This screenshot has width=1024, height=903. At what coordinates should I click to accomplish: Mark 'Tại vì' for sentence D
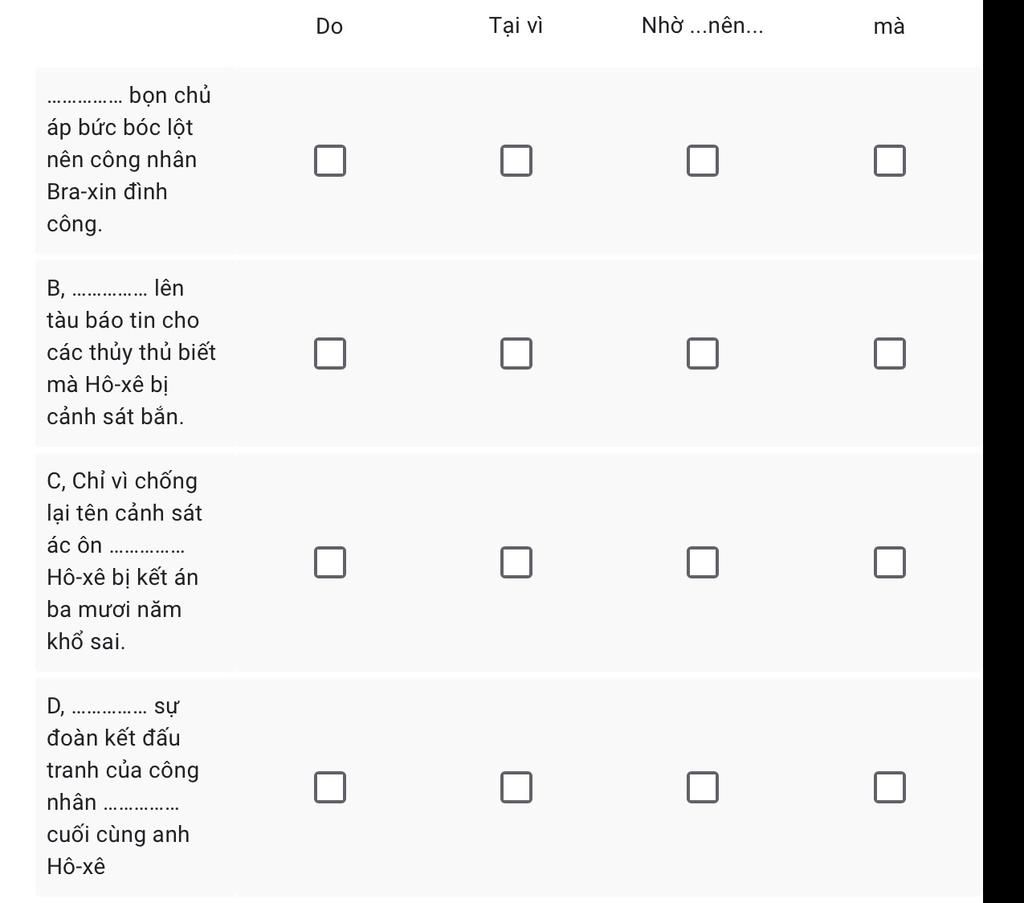pos(516,787)
